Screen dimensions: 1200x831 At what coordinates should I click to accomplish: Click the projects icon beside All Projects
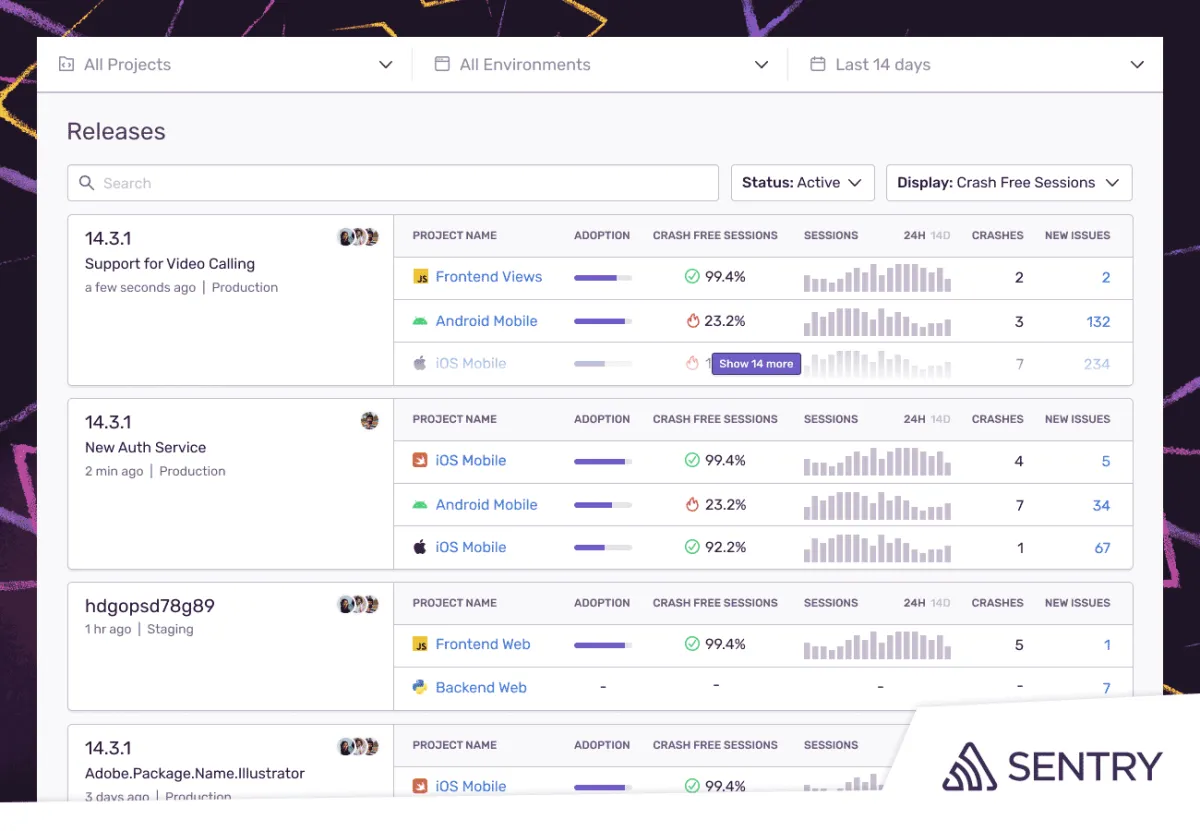66,64
